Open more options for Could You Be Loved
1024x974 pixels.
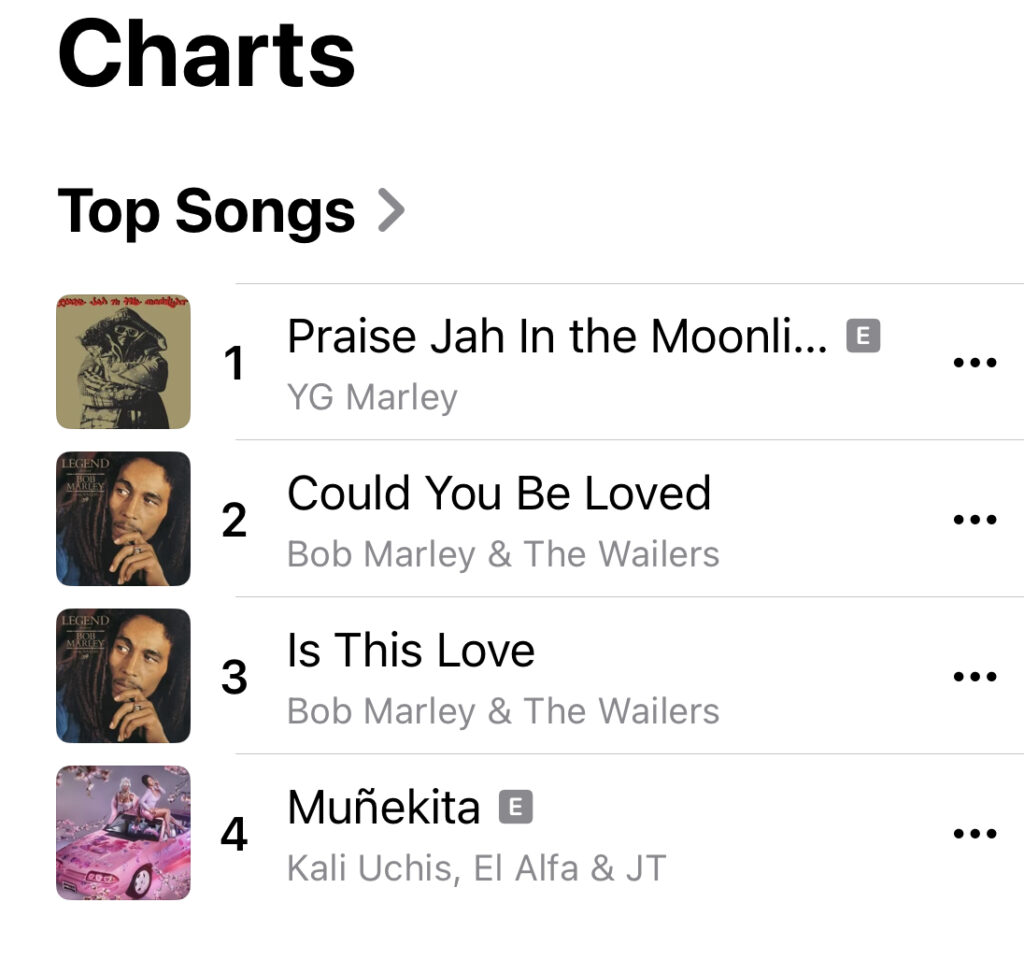pos(975,520)
